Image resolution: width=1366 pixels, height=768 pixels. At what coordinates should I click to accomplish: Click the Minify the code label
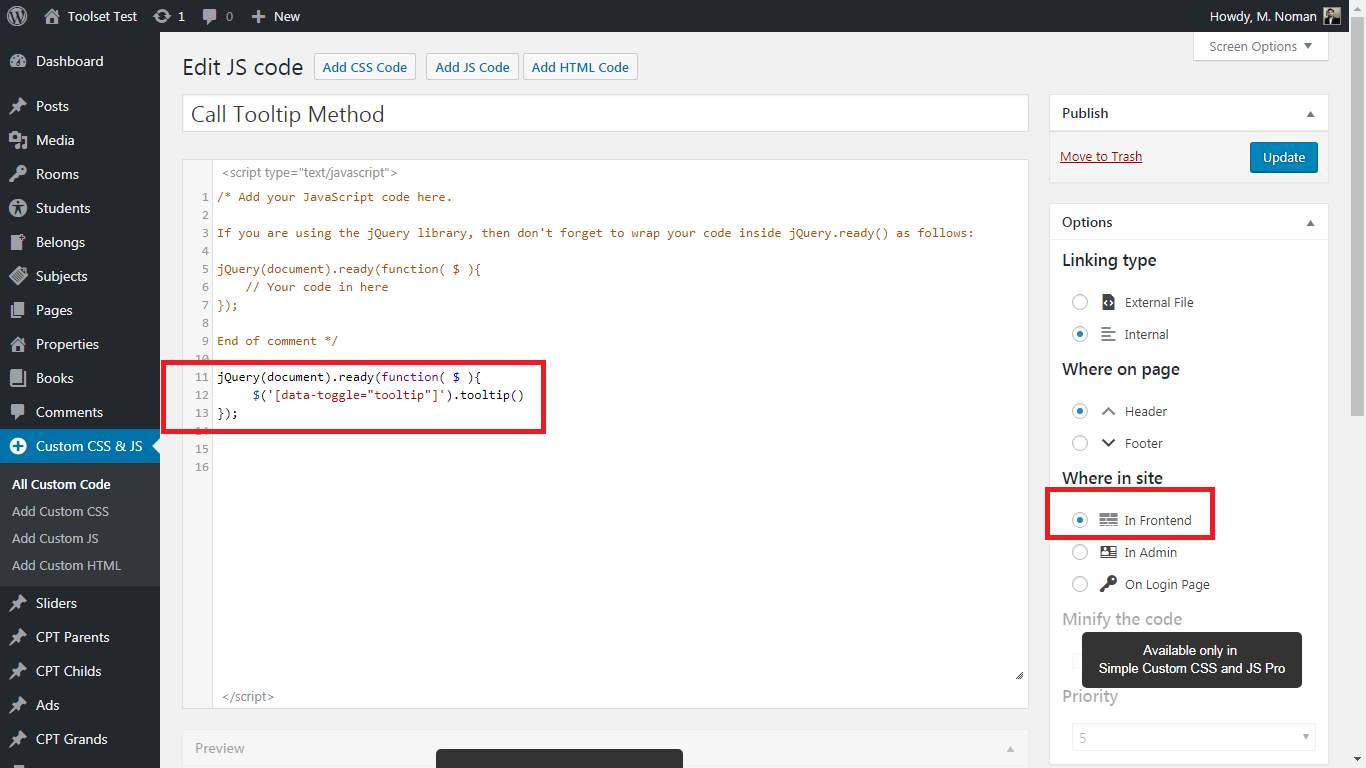click(1122, 619)
